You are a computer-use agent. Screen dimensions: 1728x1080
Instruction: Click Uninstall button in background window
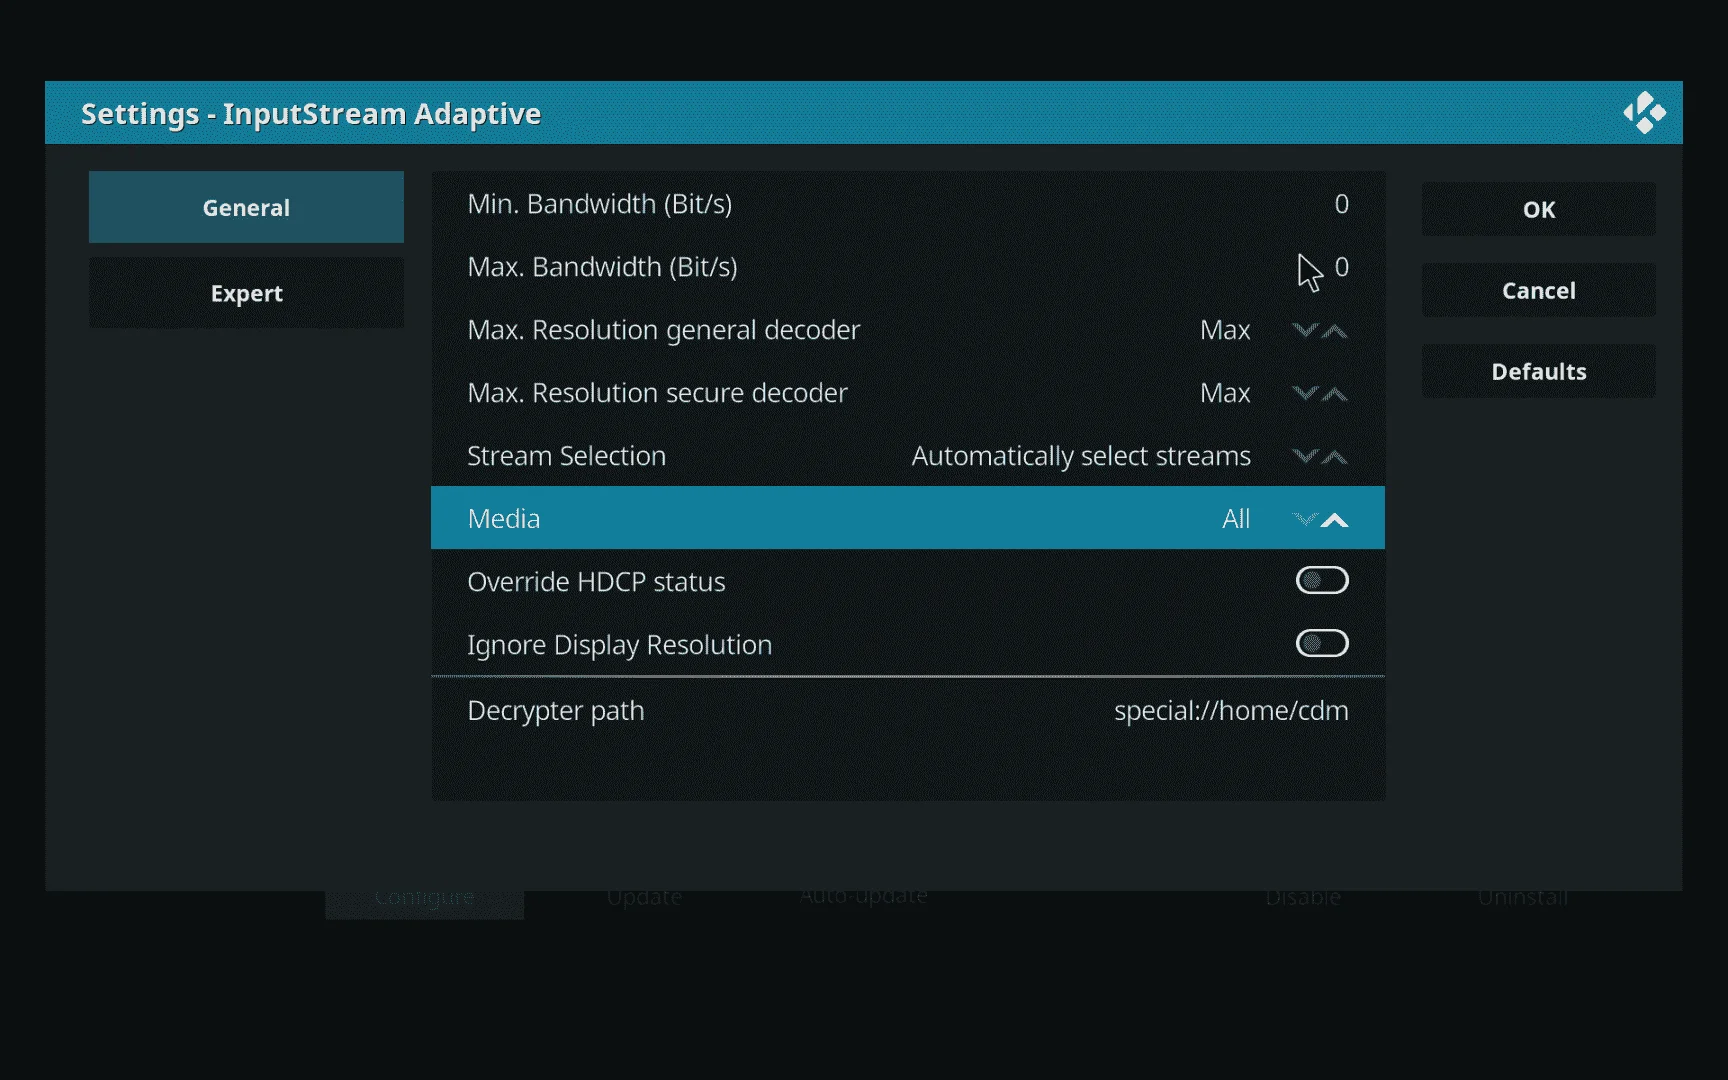click(1523, 898)
